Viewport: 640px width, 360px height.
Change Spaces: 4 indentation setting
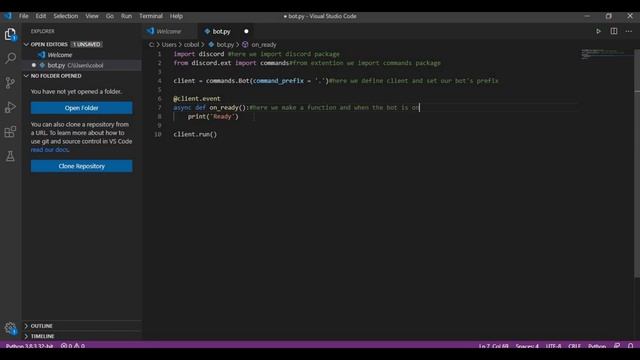click(527, 346)
